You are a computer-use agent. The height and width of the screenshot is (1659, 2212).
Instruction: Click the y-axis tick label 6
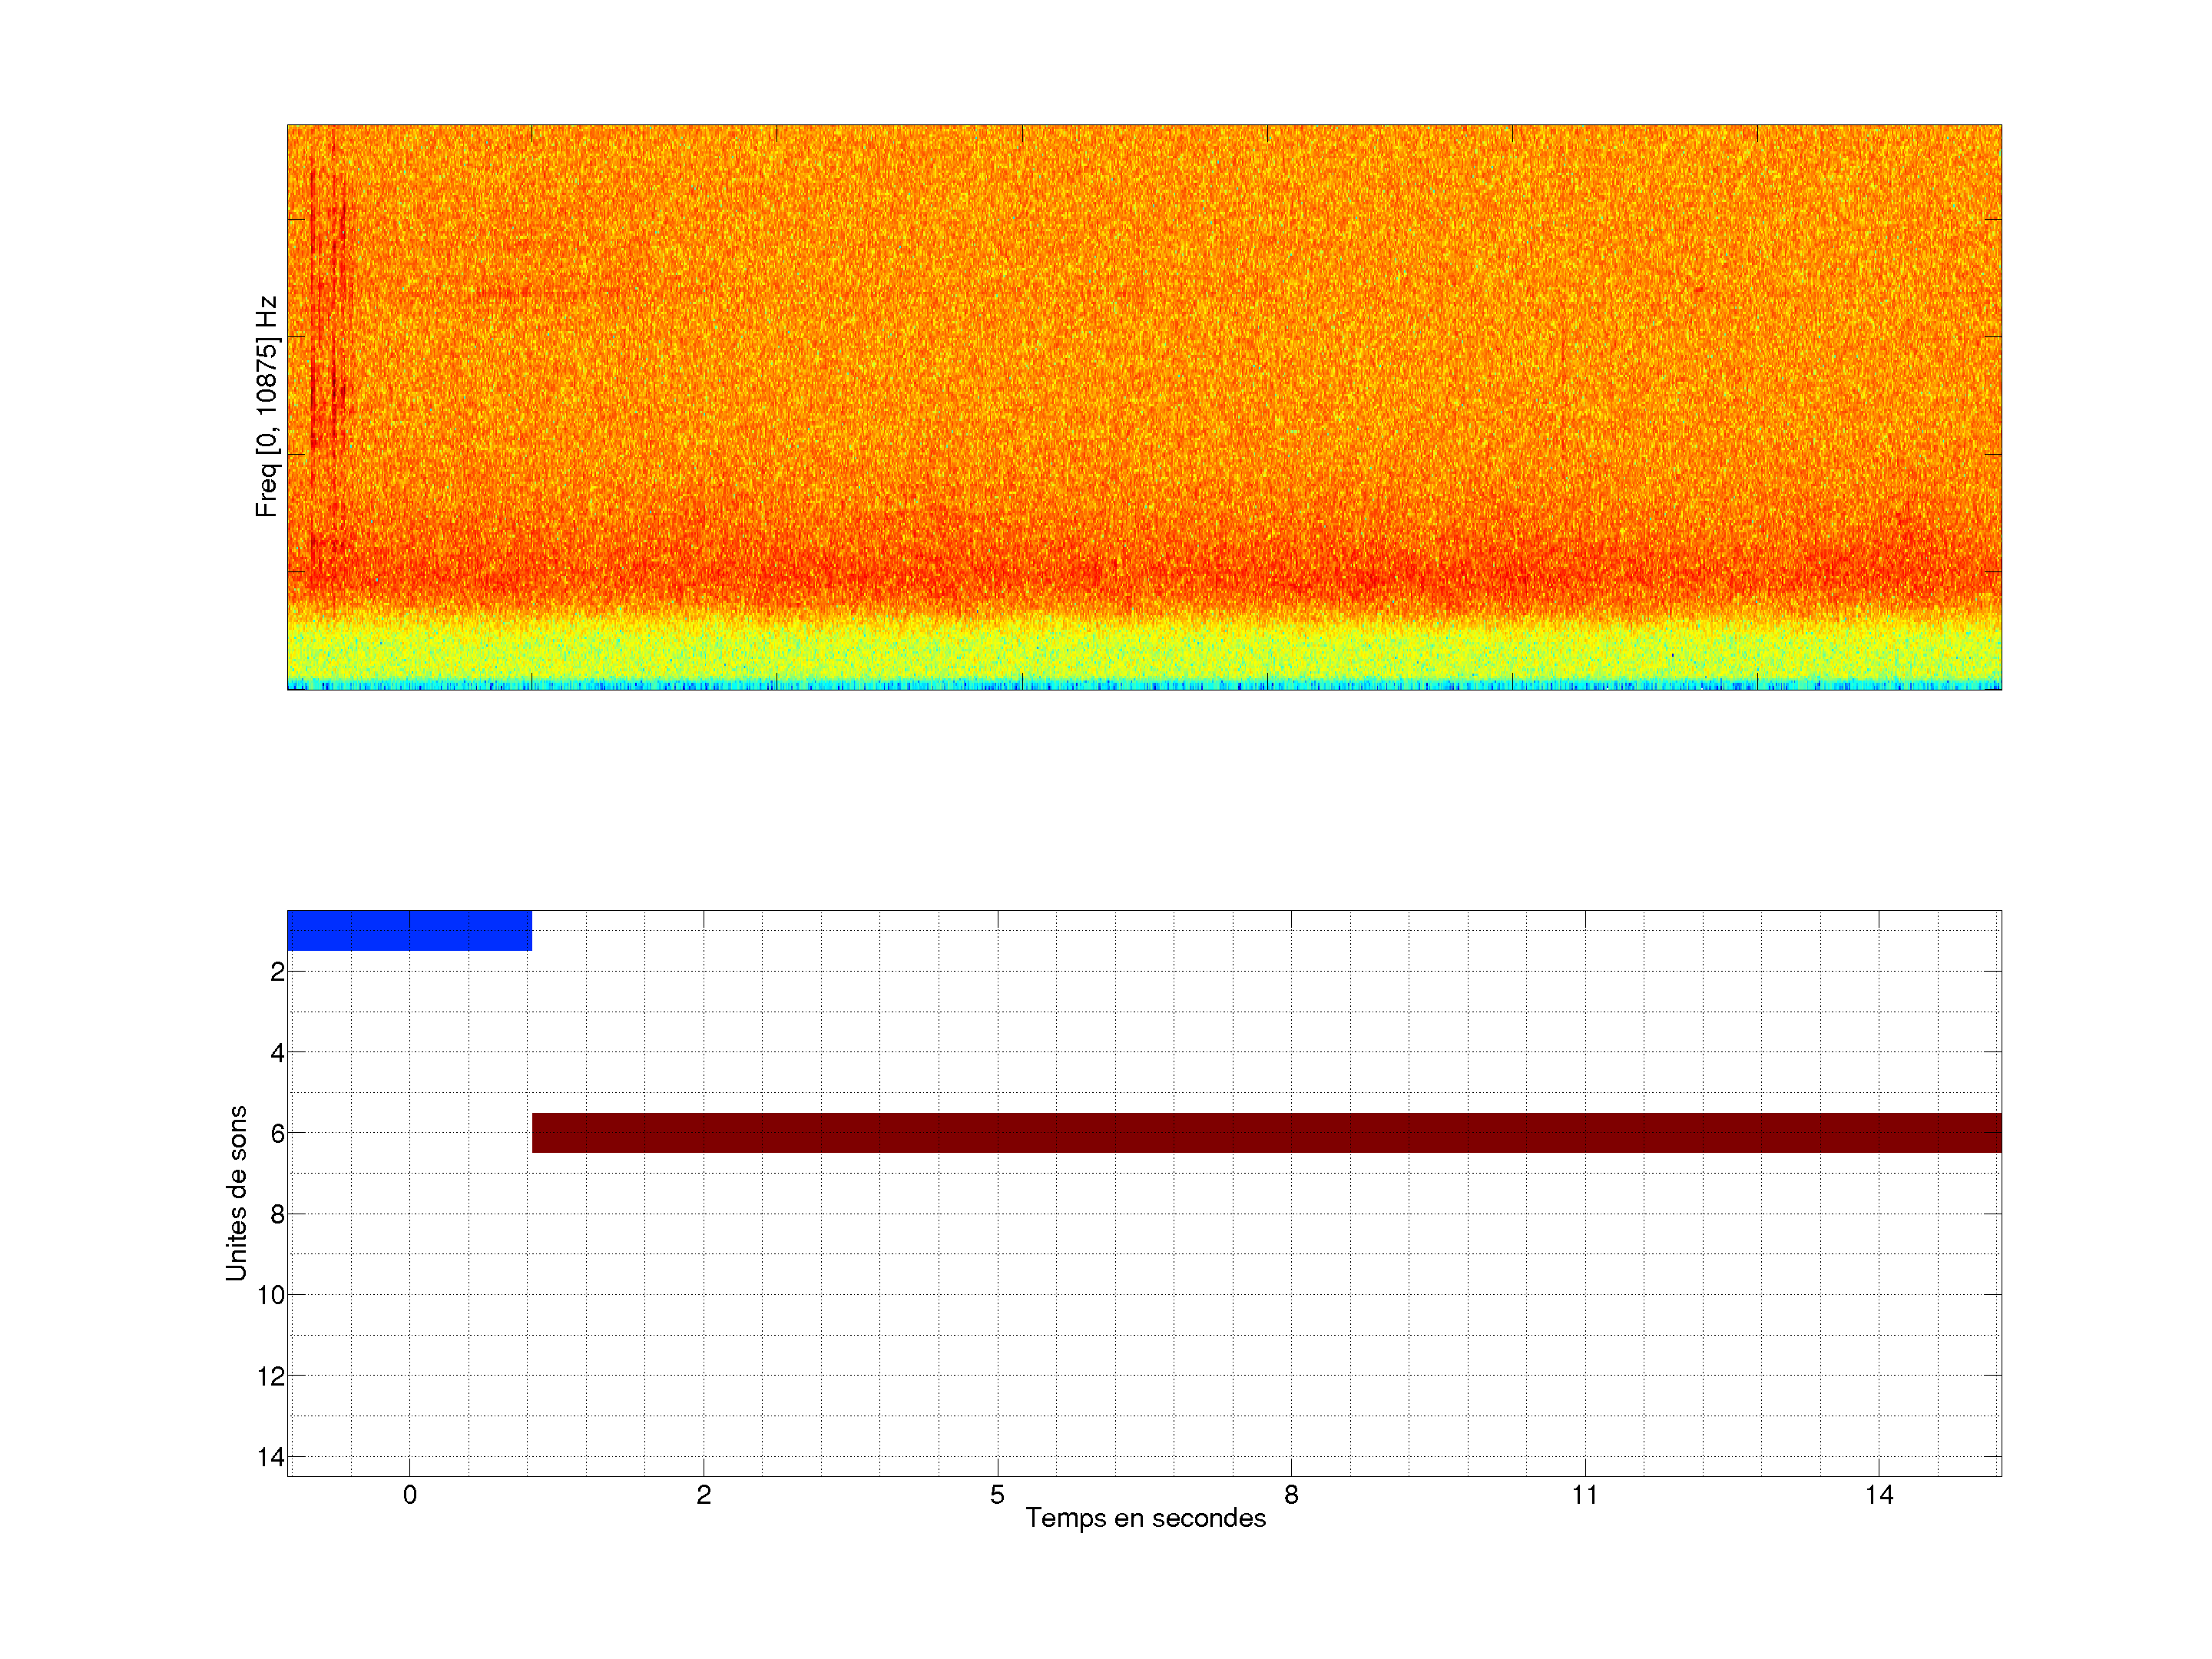click(277, 1133)
